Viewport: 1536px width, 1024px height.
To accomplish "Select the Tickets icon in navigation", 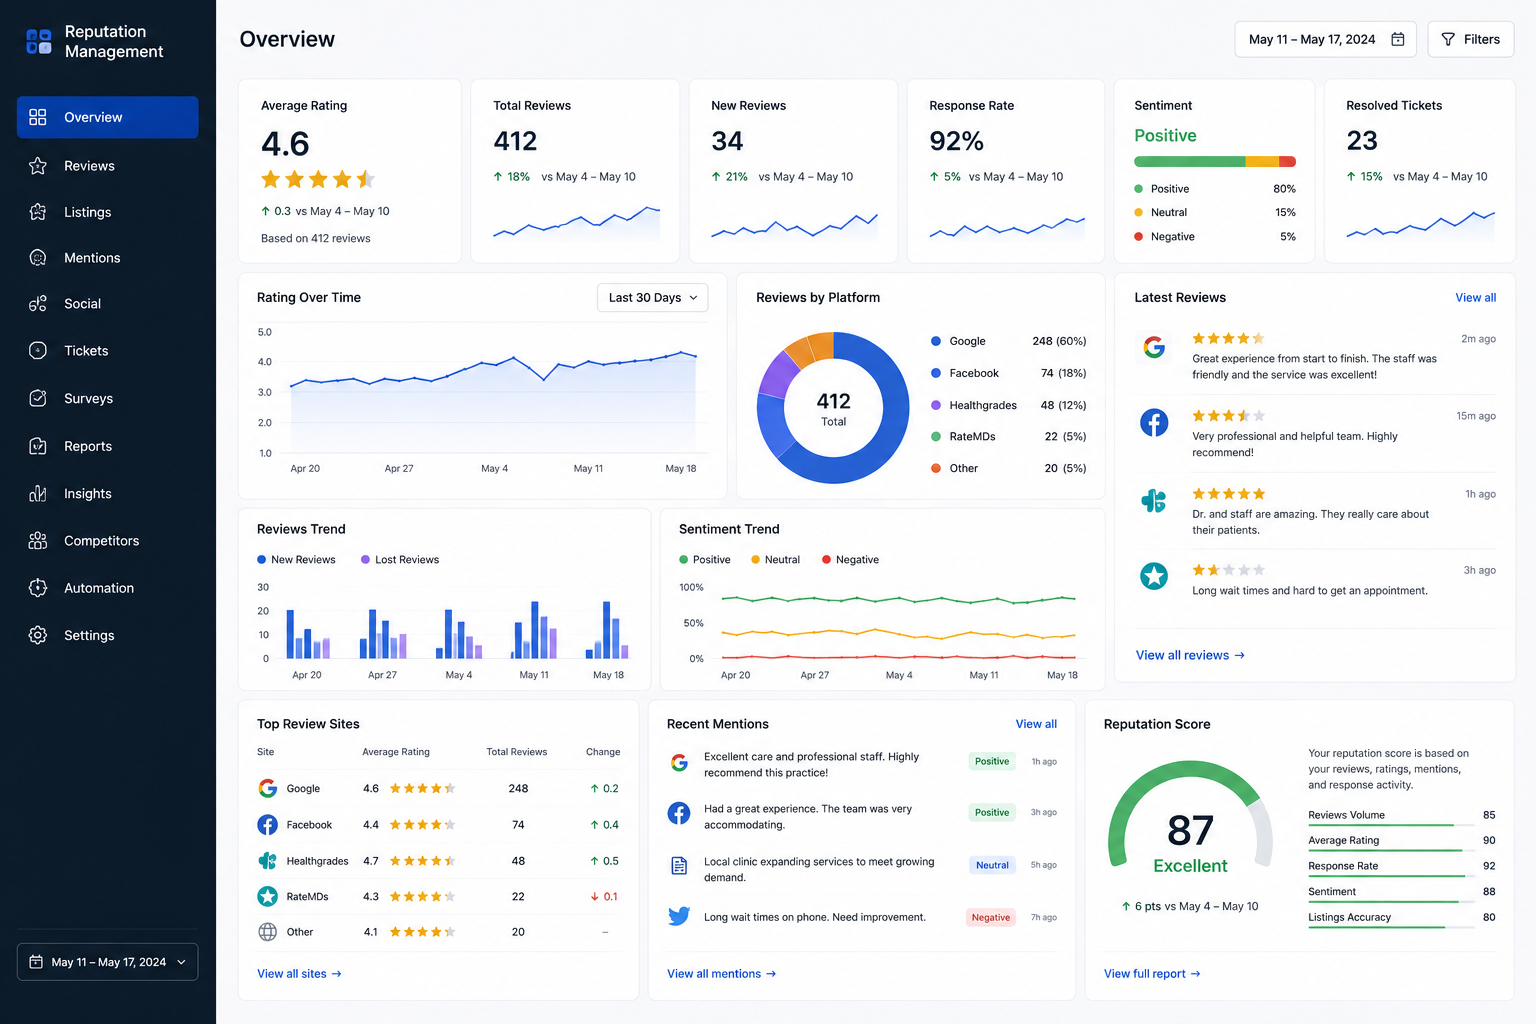I will 38,351.
